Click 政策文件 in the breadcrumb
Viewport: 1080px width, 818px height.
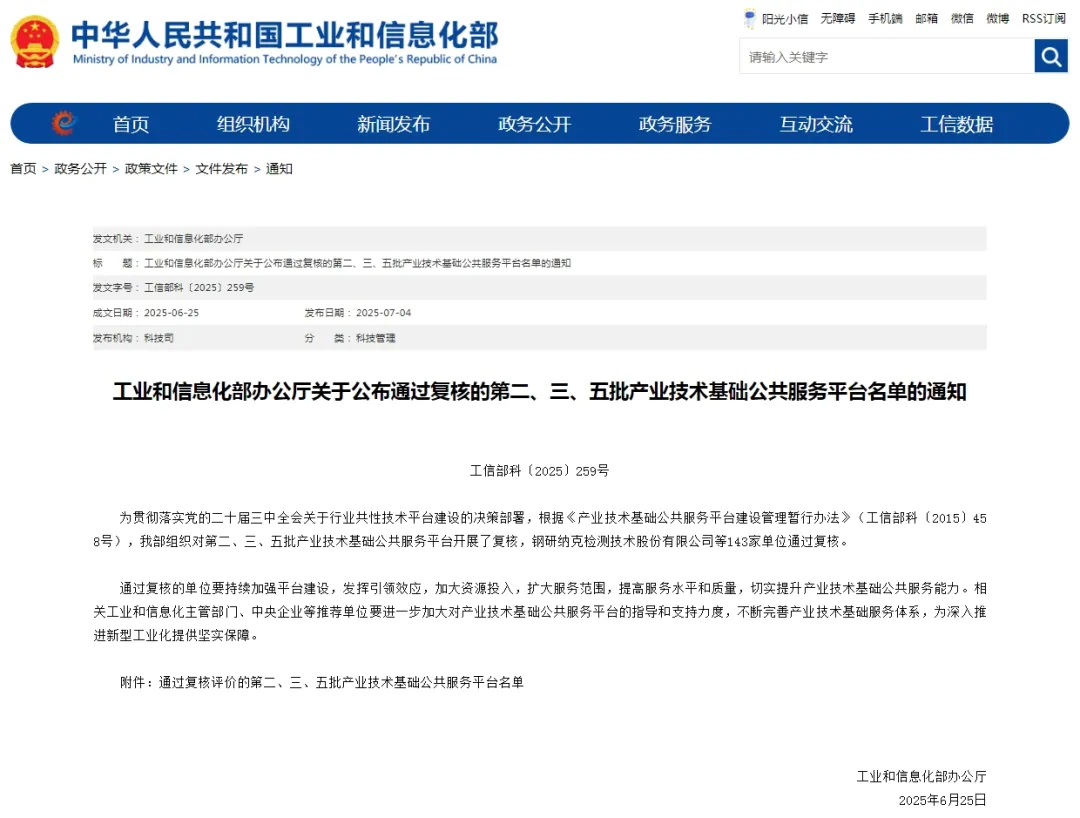point(151,169)
